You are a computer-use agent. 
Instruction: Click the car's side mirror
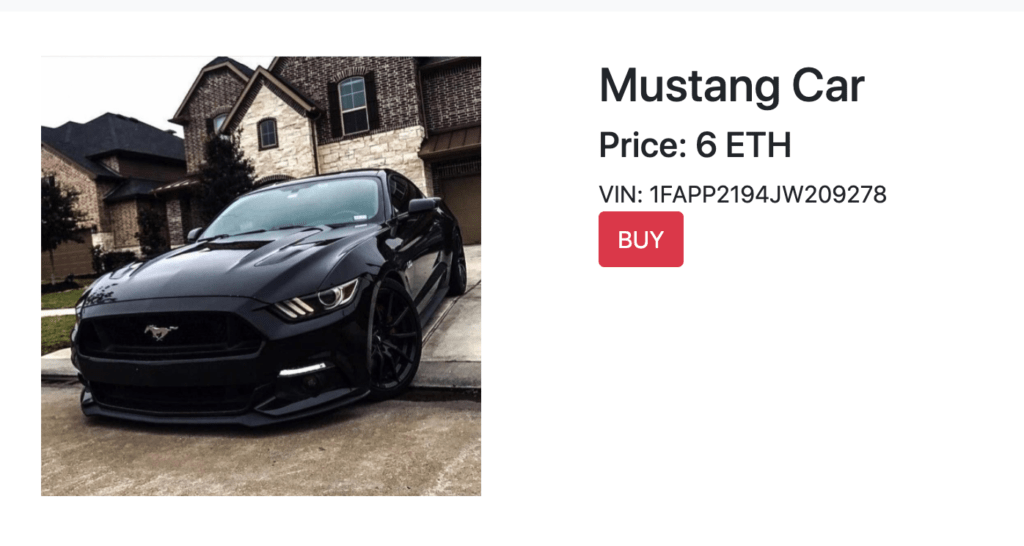(x=423, y=206)
